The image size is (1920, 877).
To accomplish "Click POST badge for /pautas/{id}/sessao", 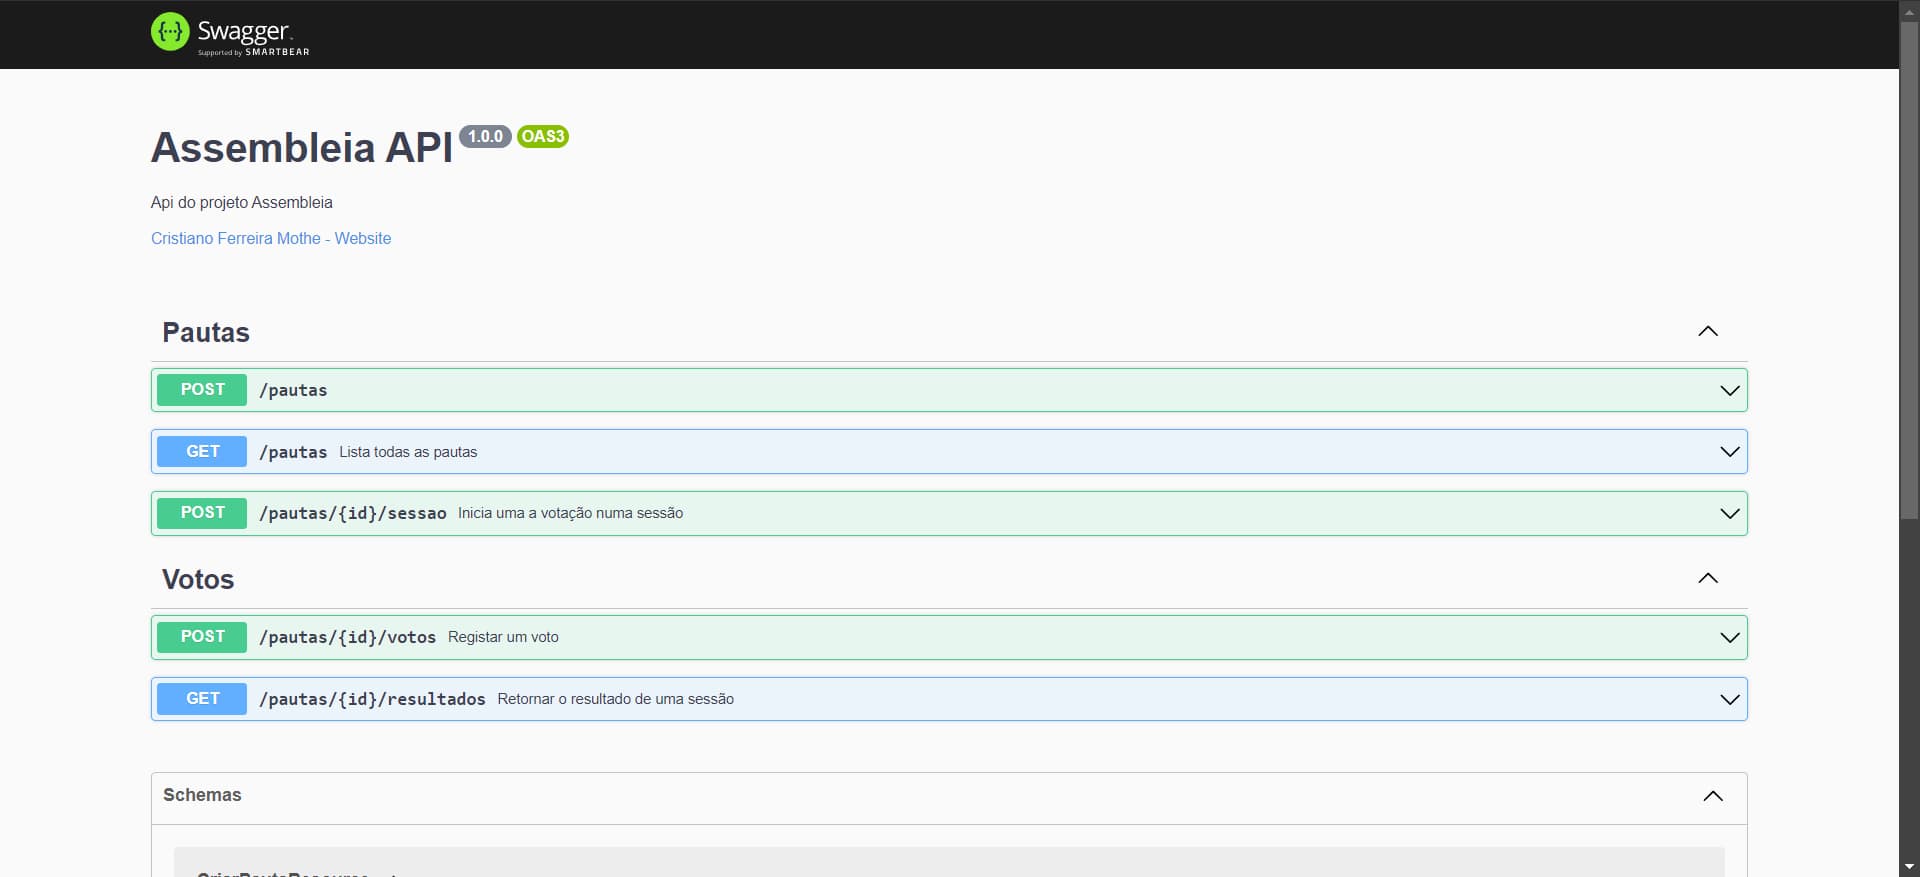I will click(x=202, y=513).
